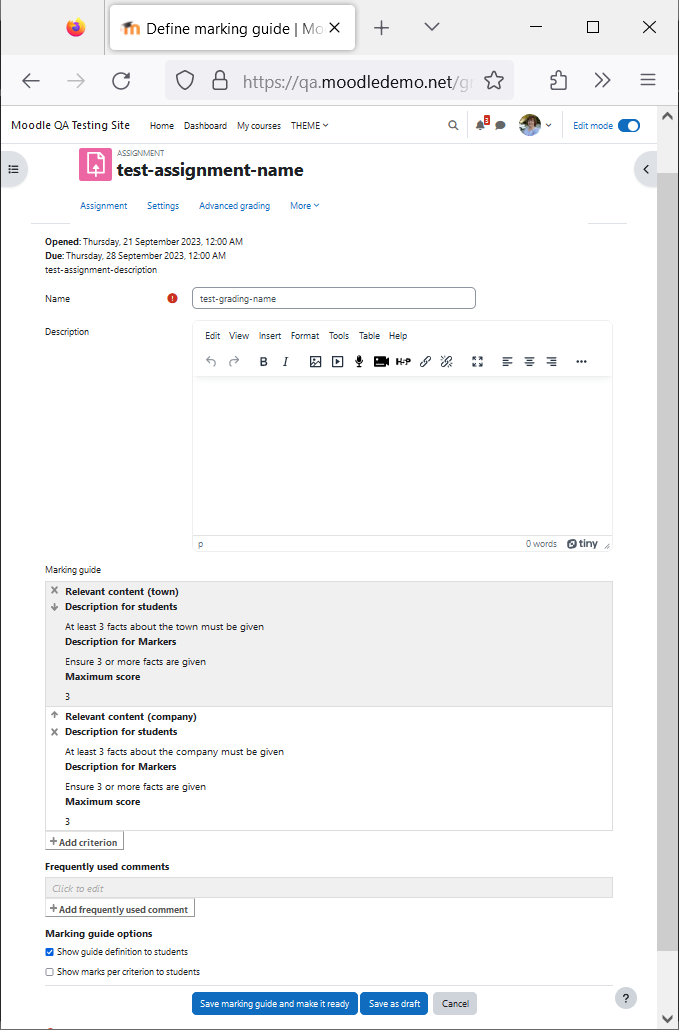Click the record video camera icon
The width and height of the screenshot is (679, 1030).
pos(382,361)
